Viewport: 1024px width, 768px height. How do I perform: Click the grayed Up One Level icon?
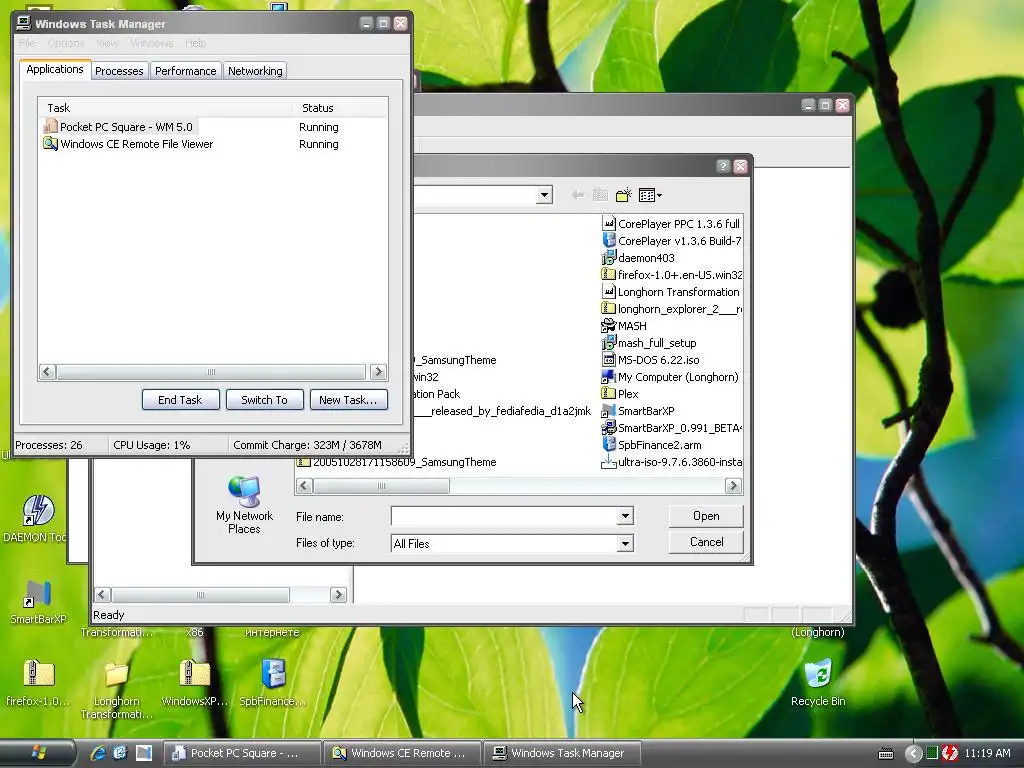click(x=600, y=195)
